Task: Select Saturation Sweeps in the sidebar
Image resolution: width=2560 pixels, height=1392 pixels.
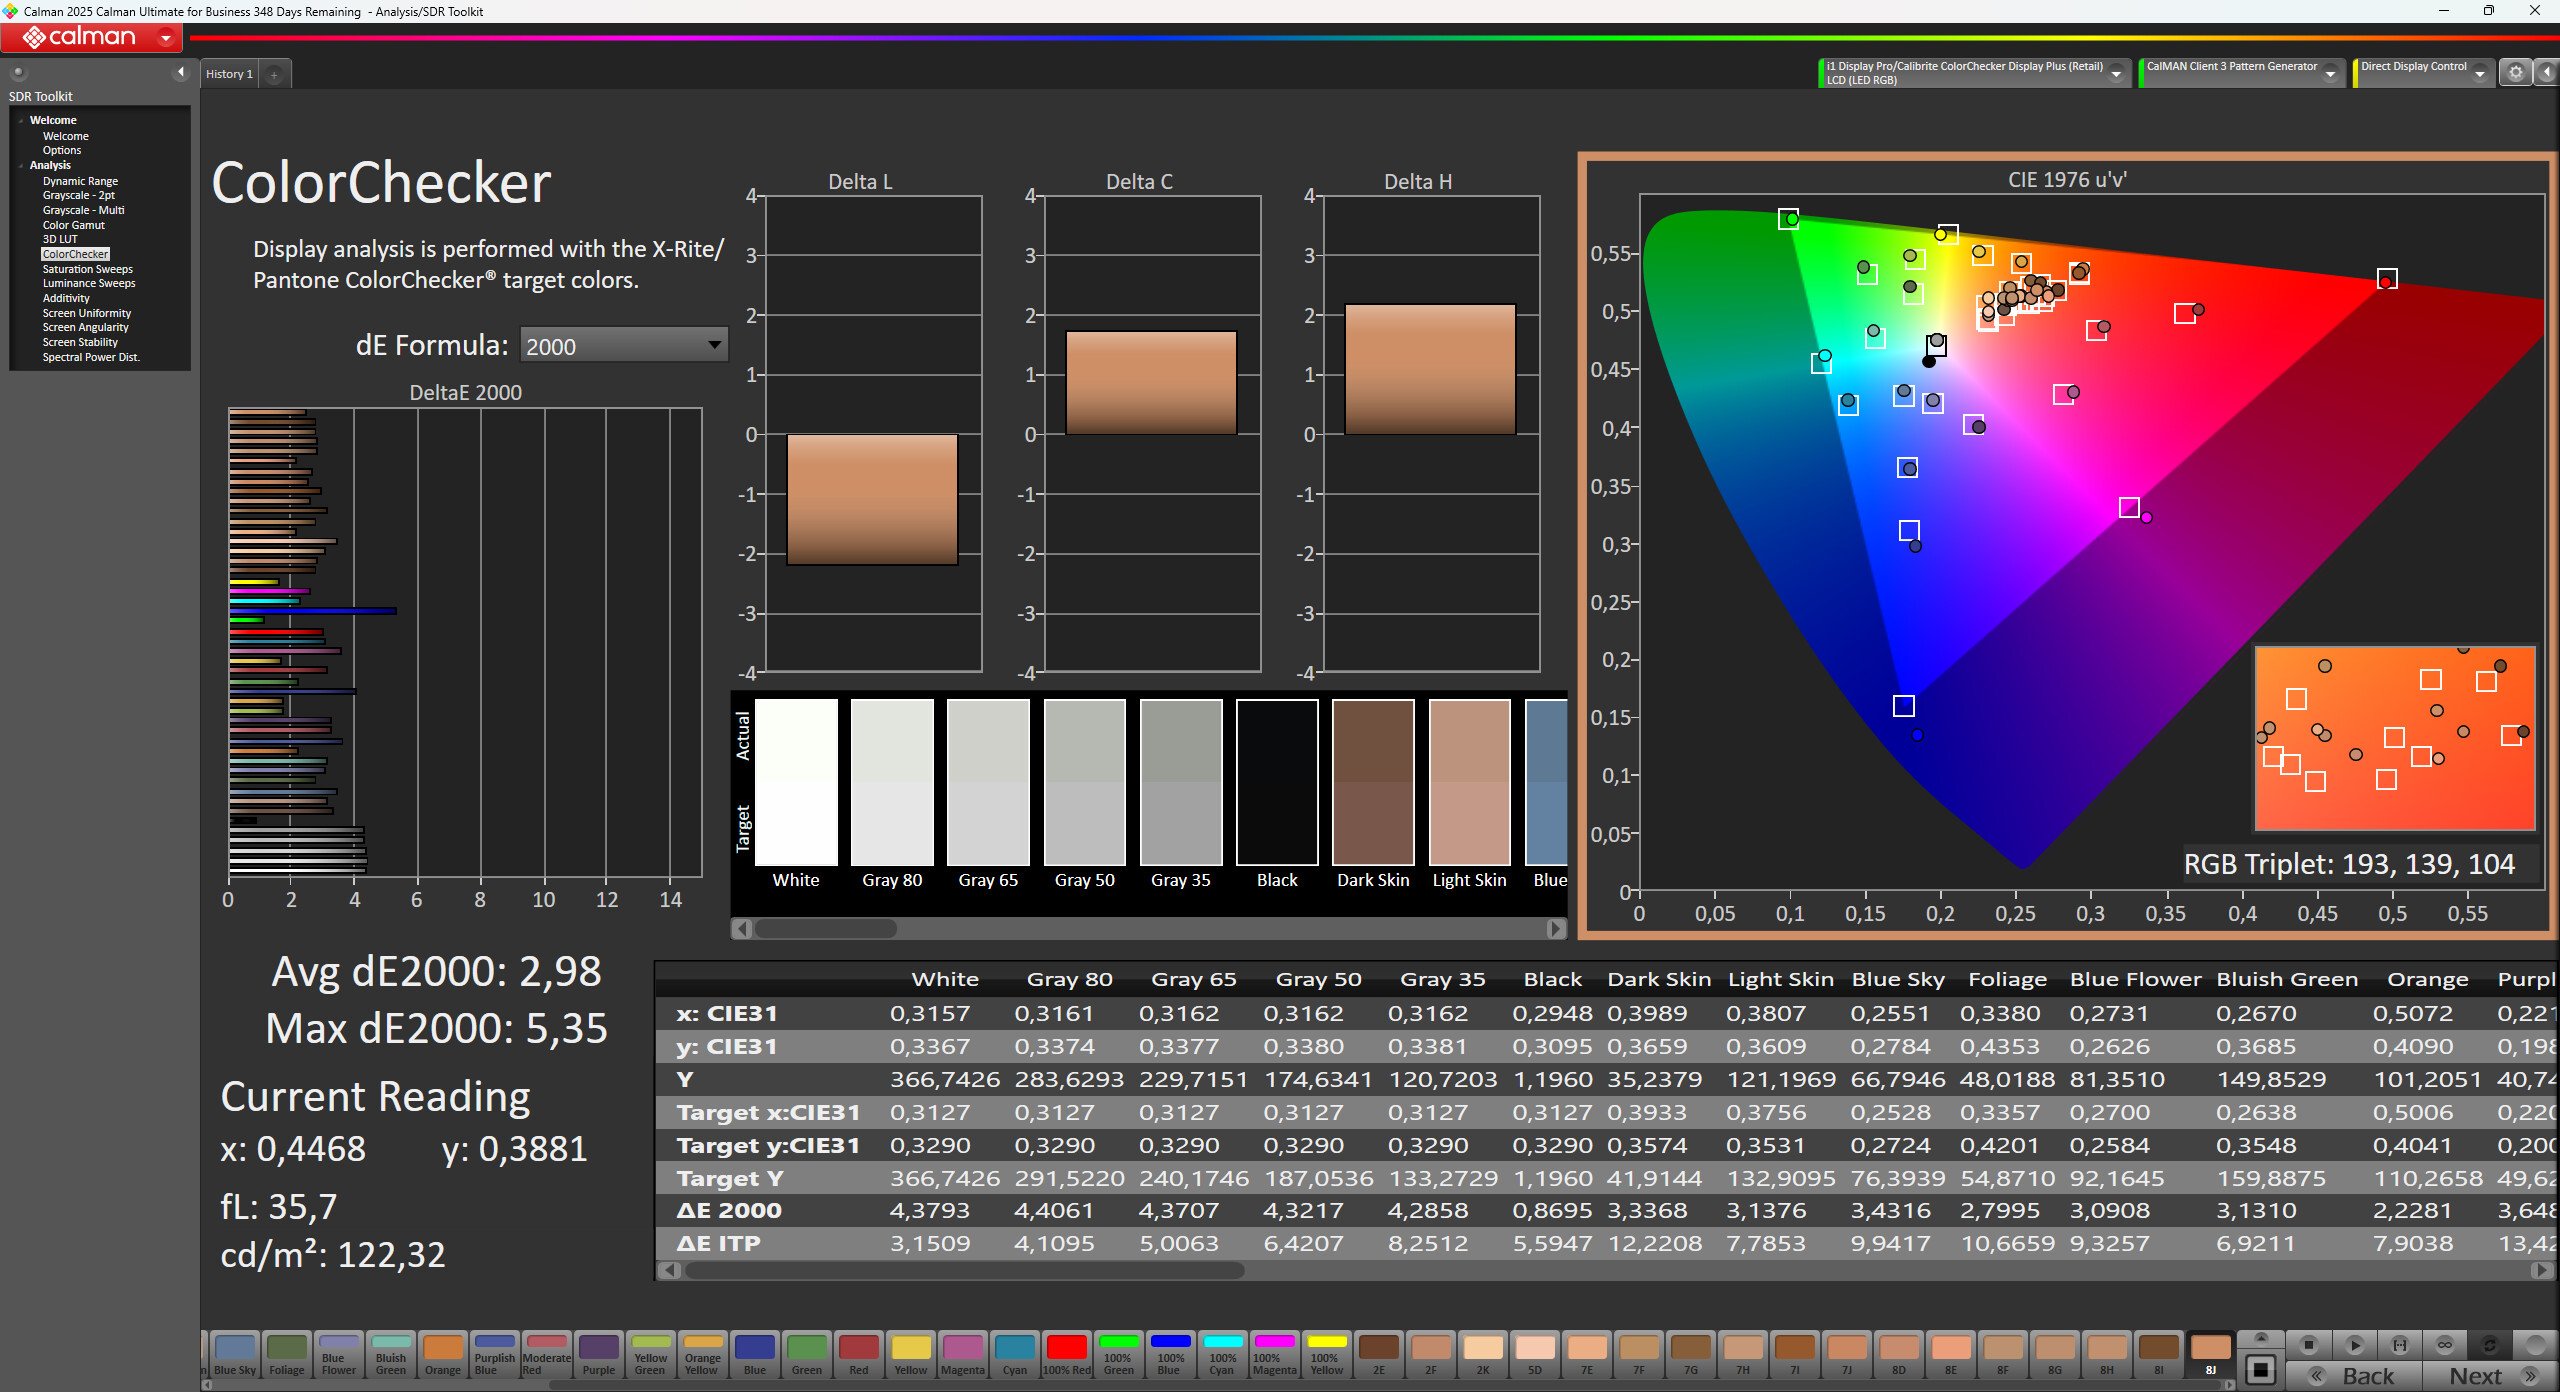Action: [x=87, y=269]
